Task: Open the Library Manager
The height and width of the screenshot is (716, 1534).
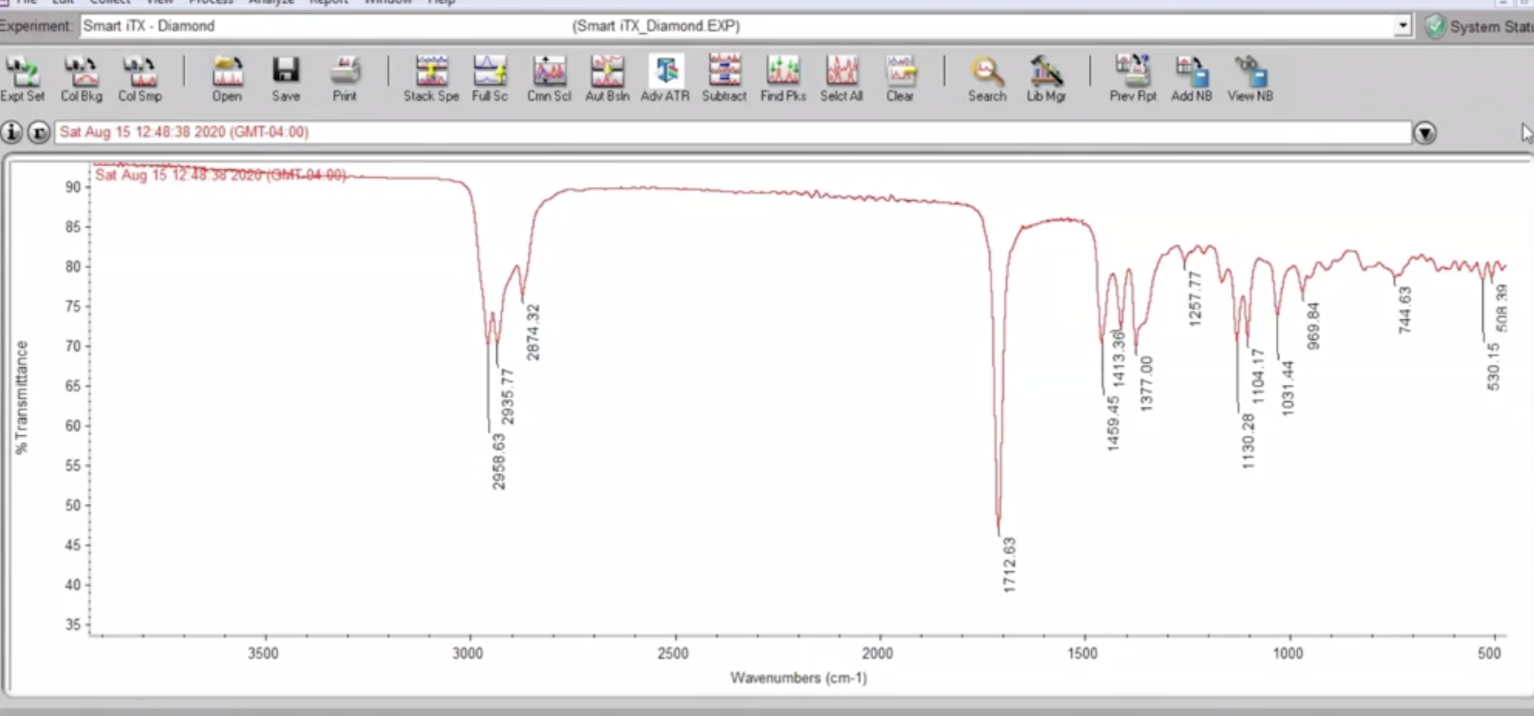Action: click(x=1046, y=76)
